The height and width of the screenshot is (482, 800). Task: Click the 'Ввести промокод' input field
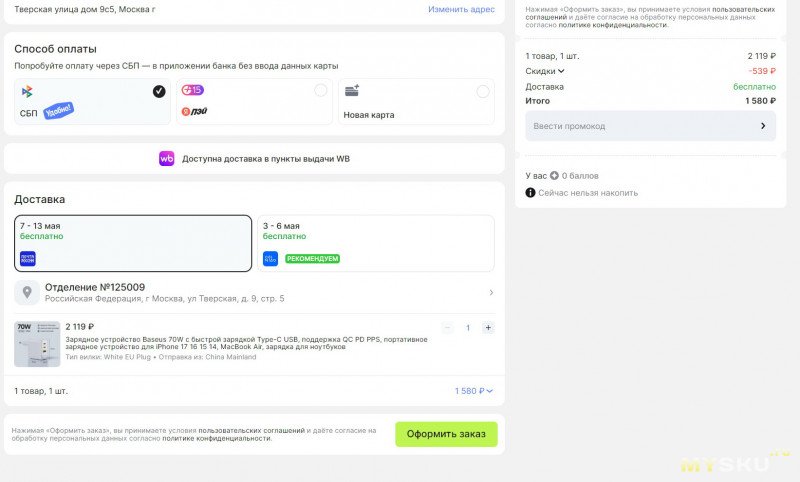click(640, 126)
